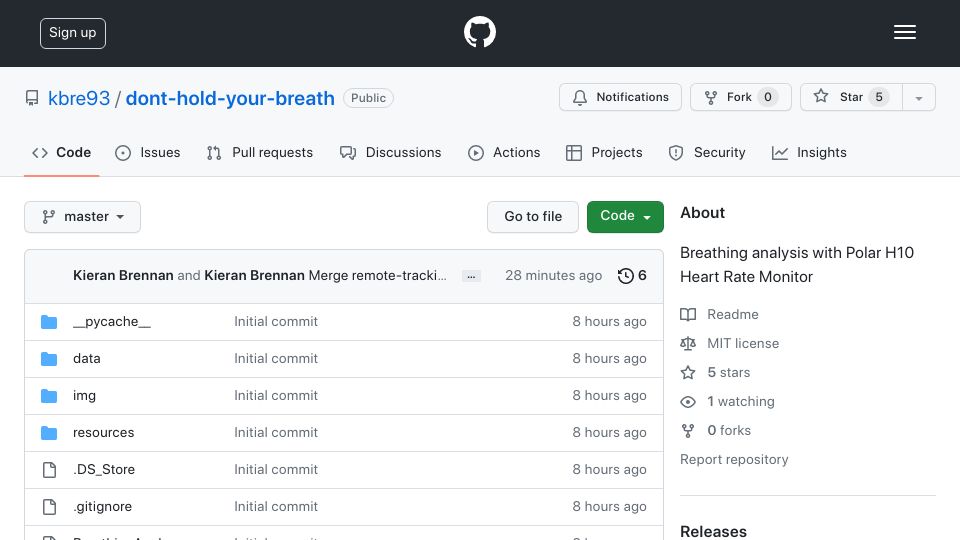Open the .gitignore file
This screenshot has height=540, width=960.
[x=102, y=507]
